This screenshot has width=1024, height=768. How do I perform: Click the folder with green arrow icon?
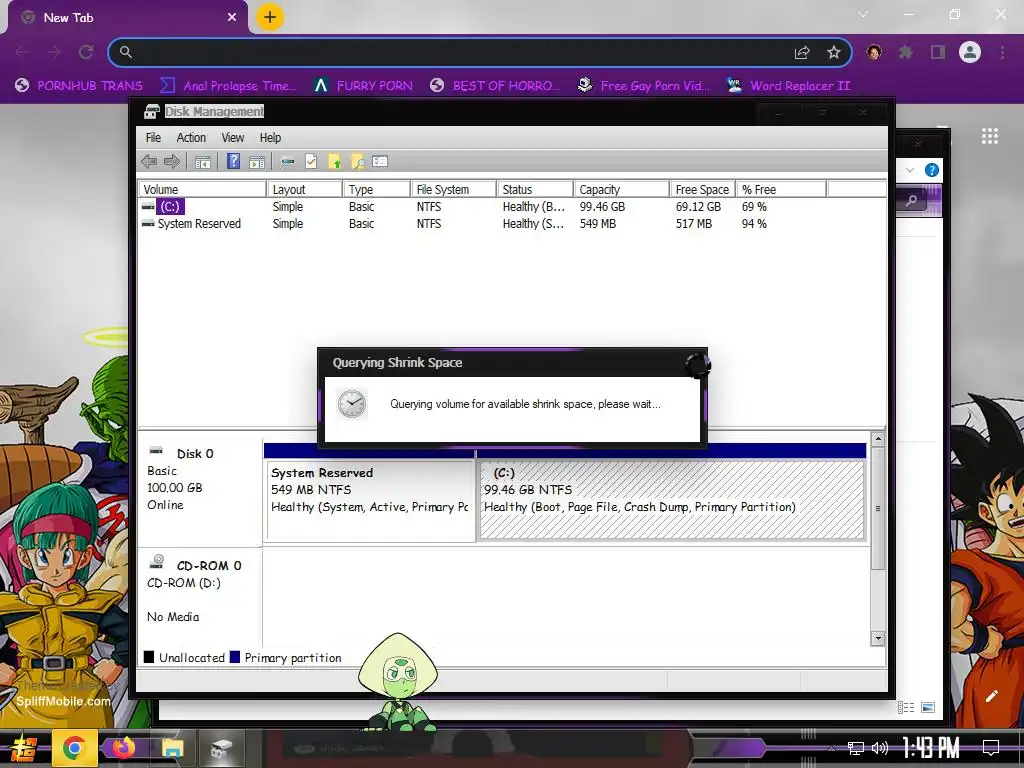pyautogui.click(x=334, y=161)
